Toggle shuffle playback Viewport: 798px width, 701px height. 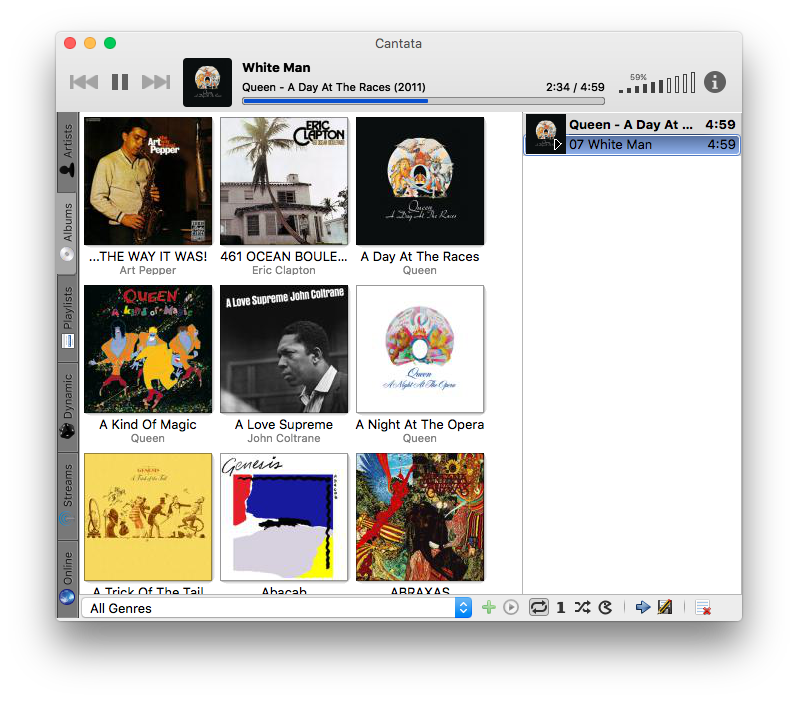583,607
